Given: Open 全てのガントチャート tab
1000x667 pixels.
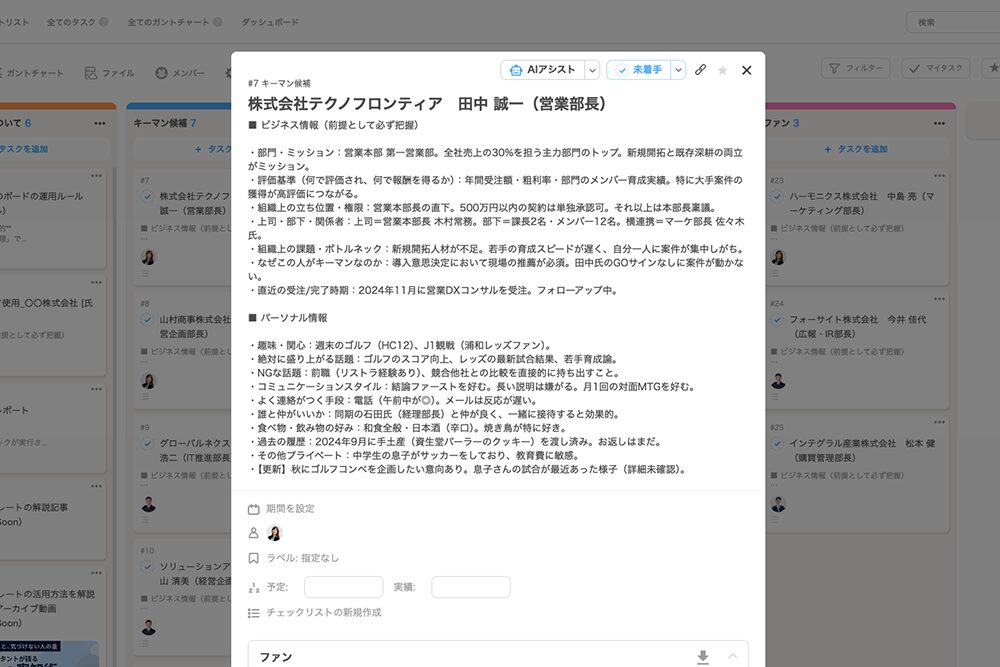Looking at the screenshot, I should 168,22.
